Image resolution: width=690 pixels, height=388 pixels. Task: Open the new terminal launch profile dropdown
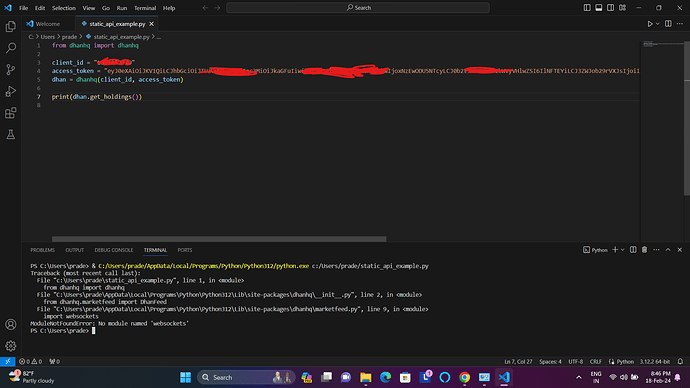(x=623, y=250)
